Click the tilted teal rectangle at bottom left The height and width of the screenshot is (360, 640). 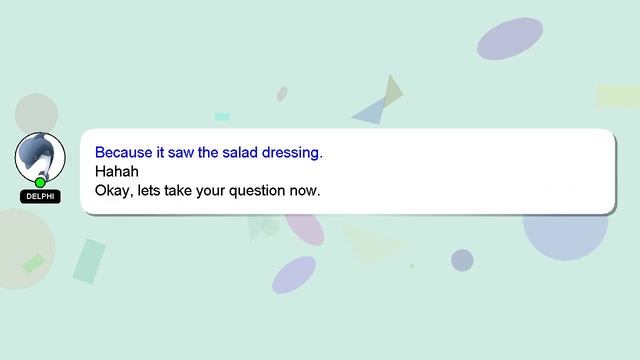pyautogui.click(x=89, y=262)
